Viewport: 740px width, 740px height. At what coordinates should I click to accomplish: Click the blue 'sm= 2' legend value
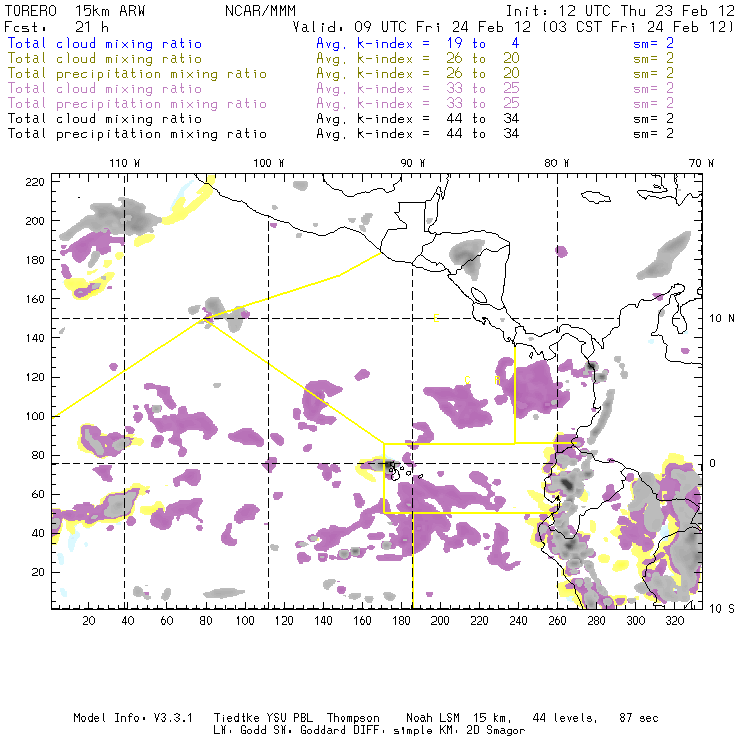click(x=653, y=43)
